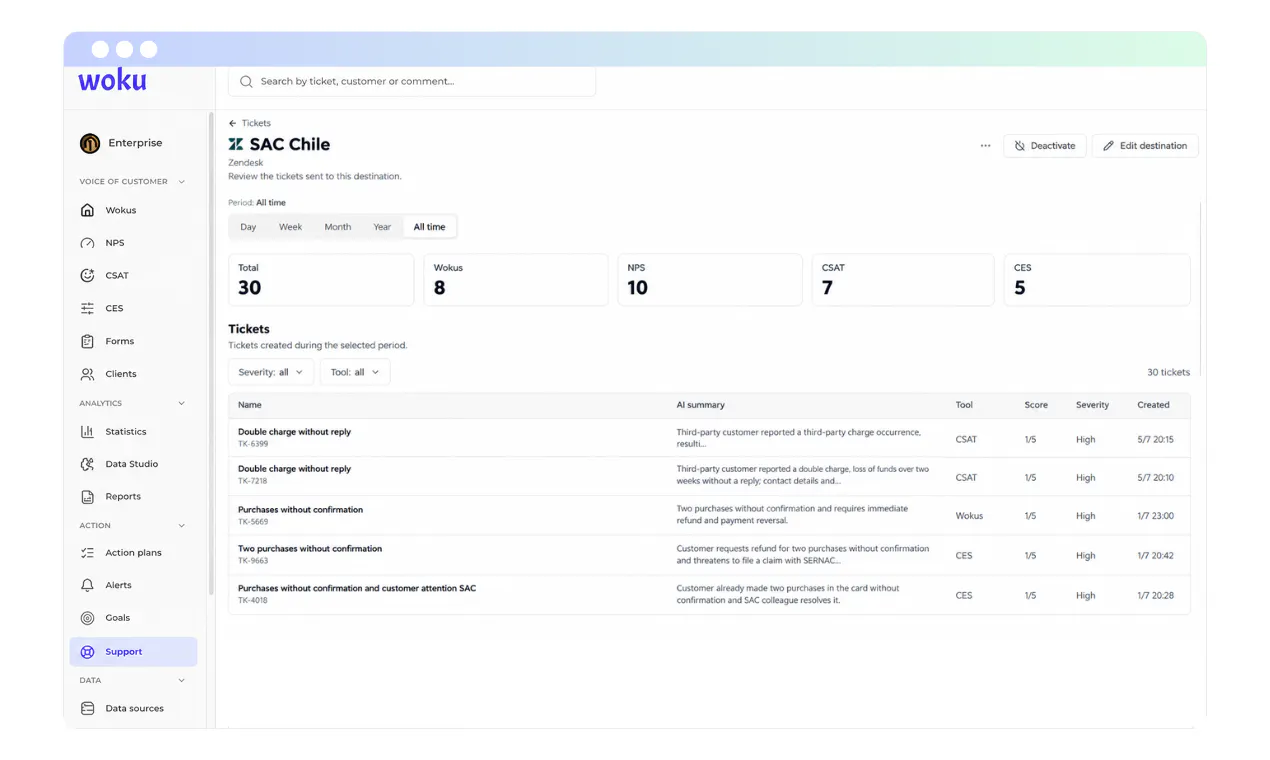Collapse the Data section
The image size is (1270, 760).
(x=182, y=680)
